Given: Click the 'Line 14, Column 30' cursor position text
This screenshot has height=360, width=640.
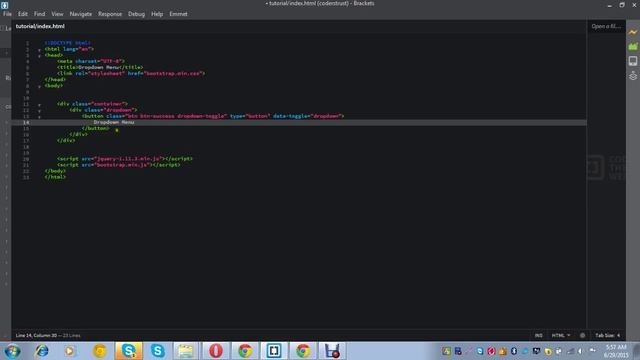Looking at the screenshot, I should click(x=36, y=336).
